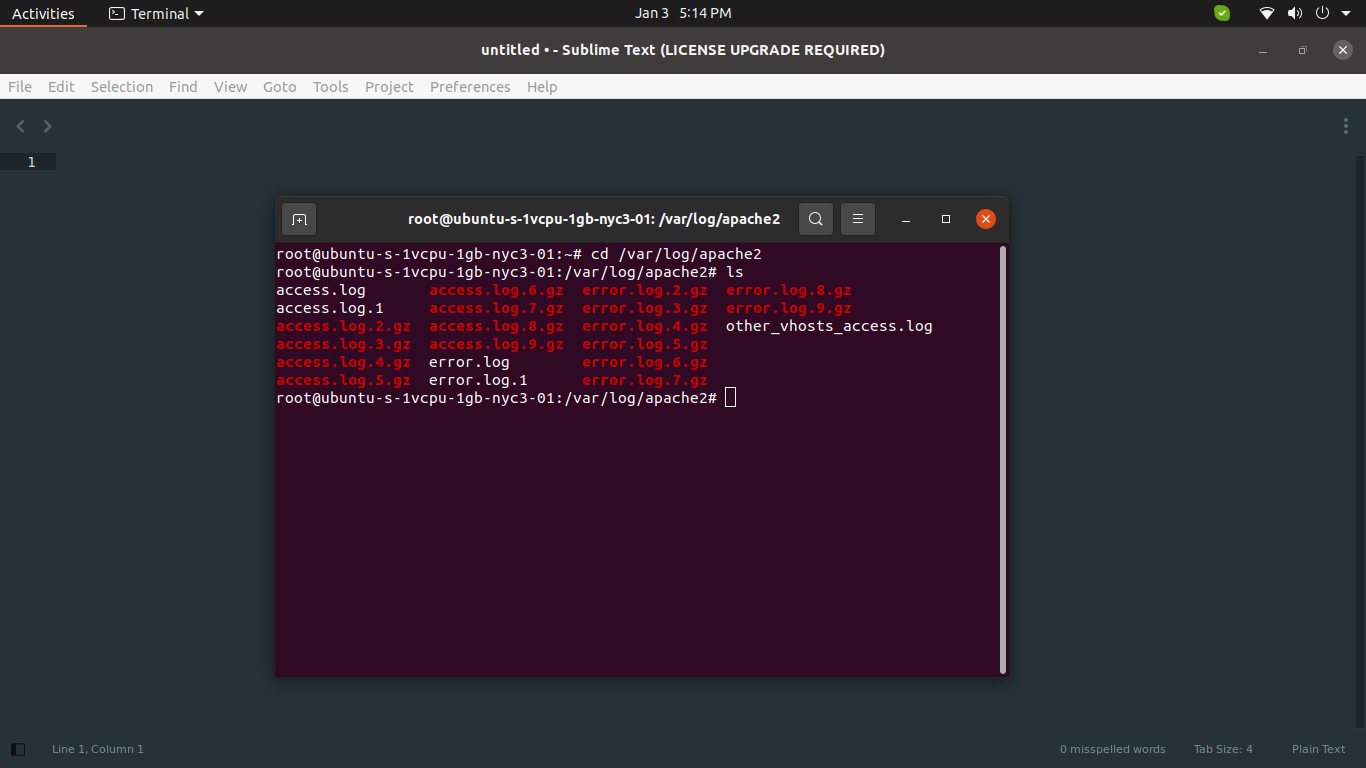Open the Goto menu
This screenshot has height=768, width=1366.
coord(279,87)
